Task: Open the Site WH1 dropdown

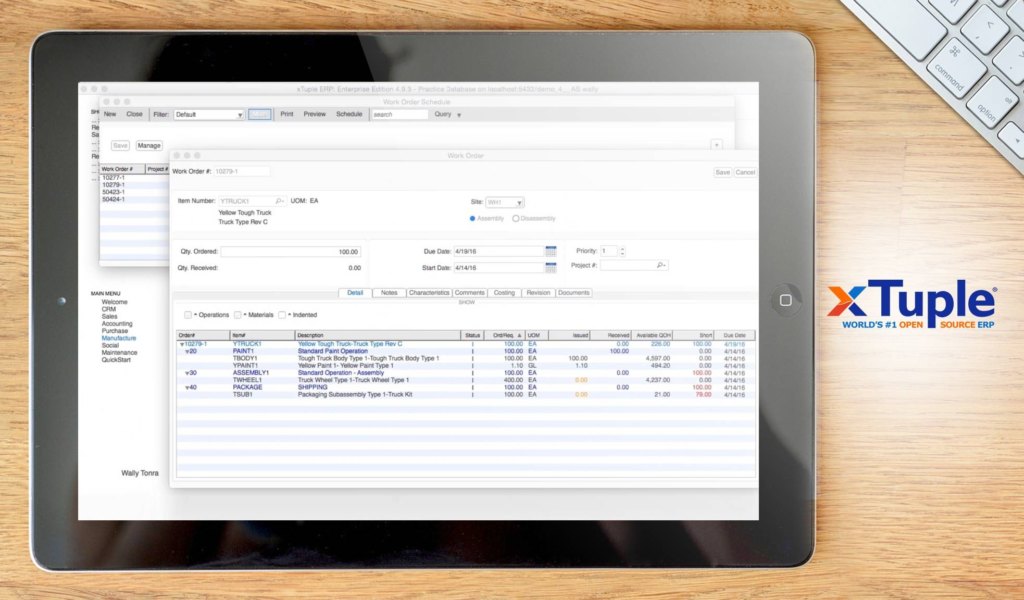Action: 505,202
